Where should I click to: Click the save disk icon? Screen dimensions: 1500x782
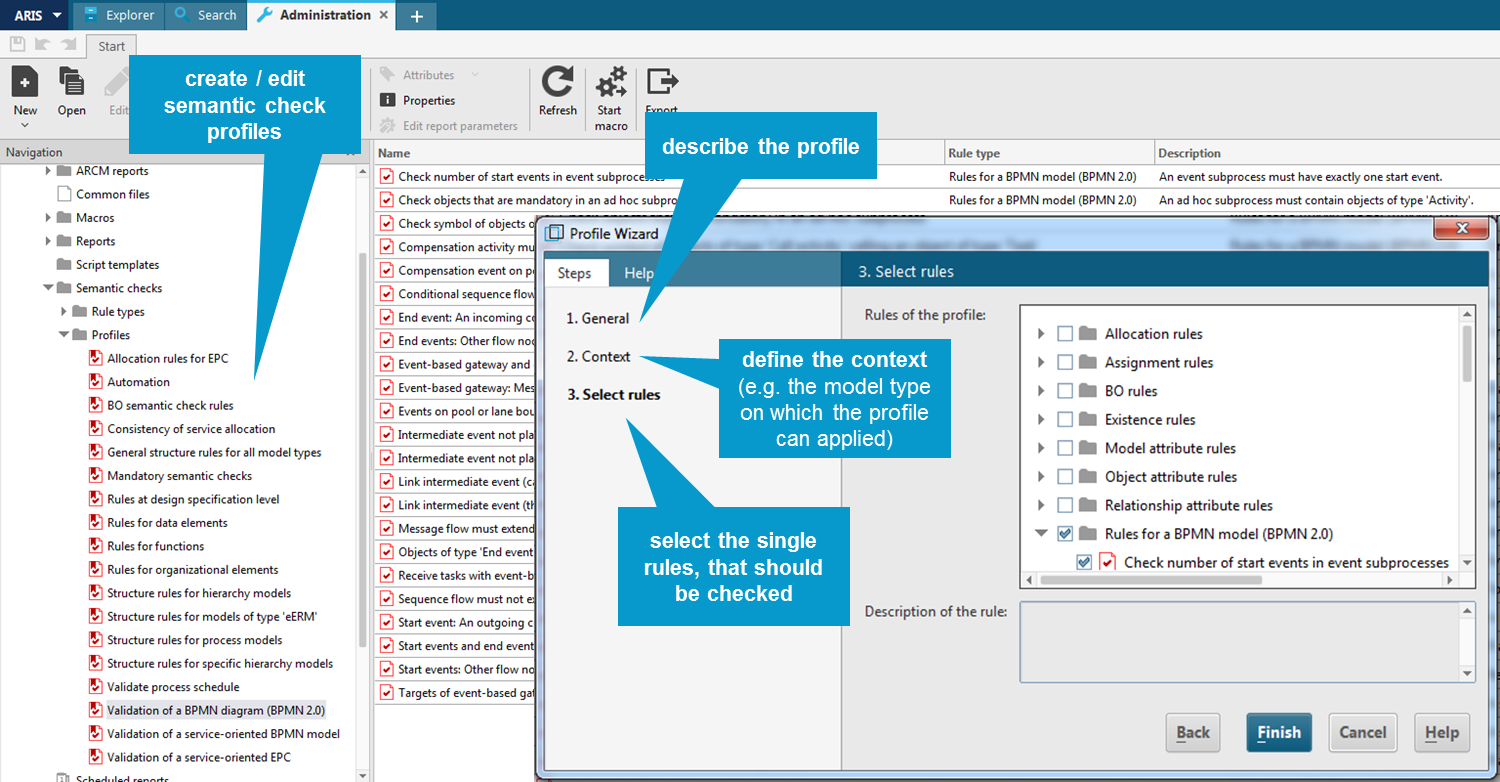coord(17,44)
